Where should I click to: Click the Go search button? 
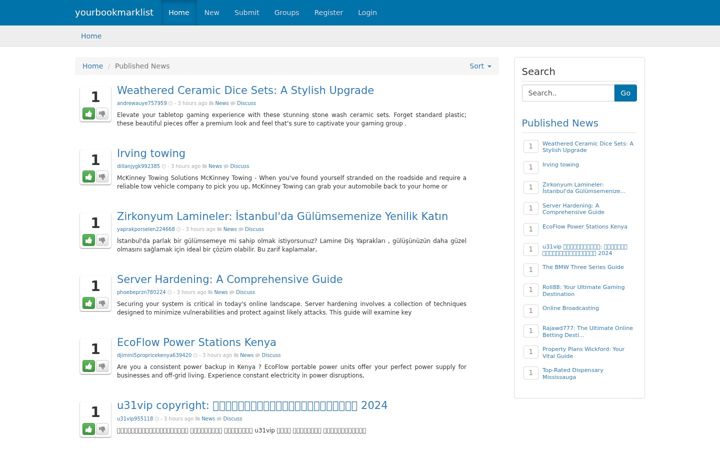(x=625, y=93)
